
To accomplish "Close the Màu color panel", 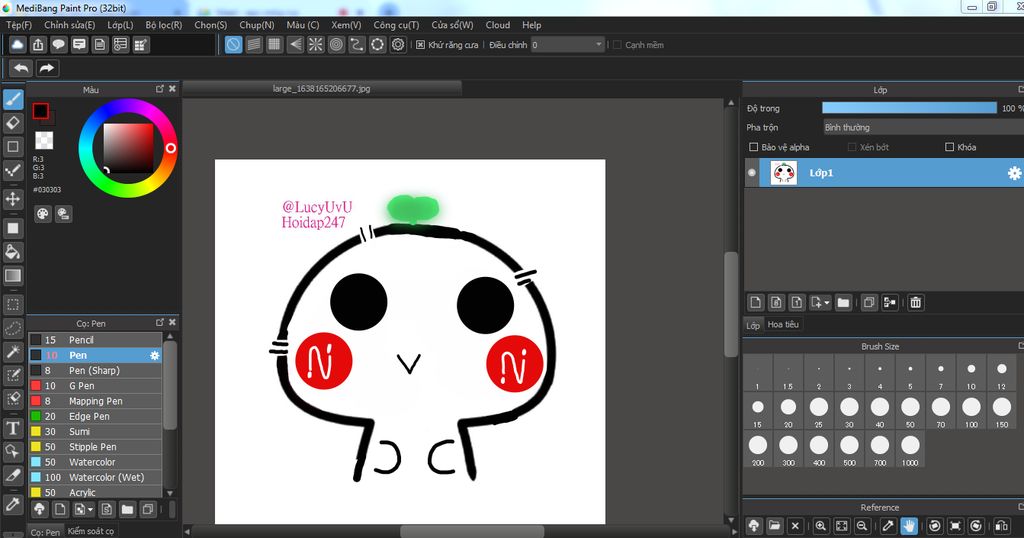I will (x=172, y=89).
